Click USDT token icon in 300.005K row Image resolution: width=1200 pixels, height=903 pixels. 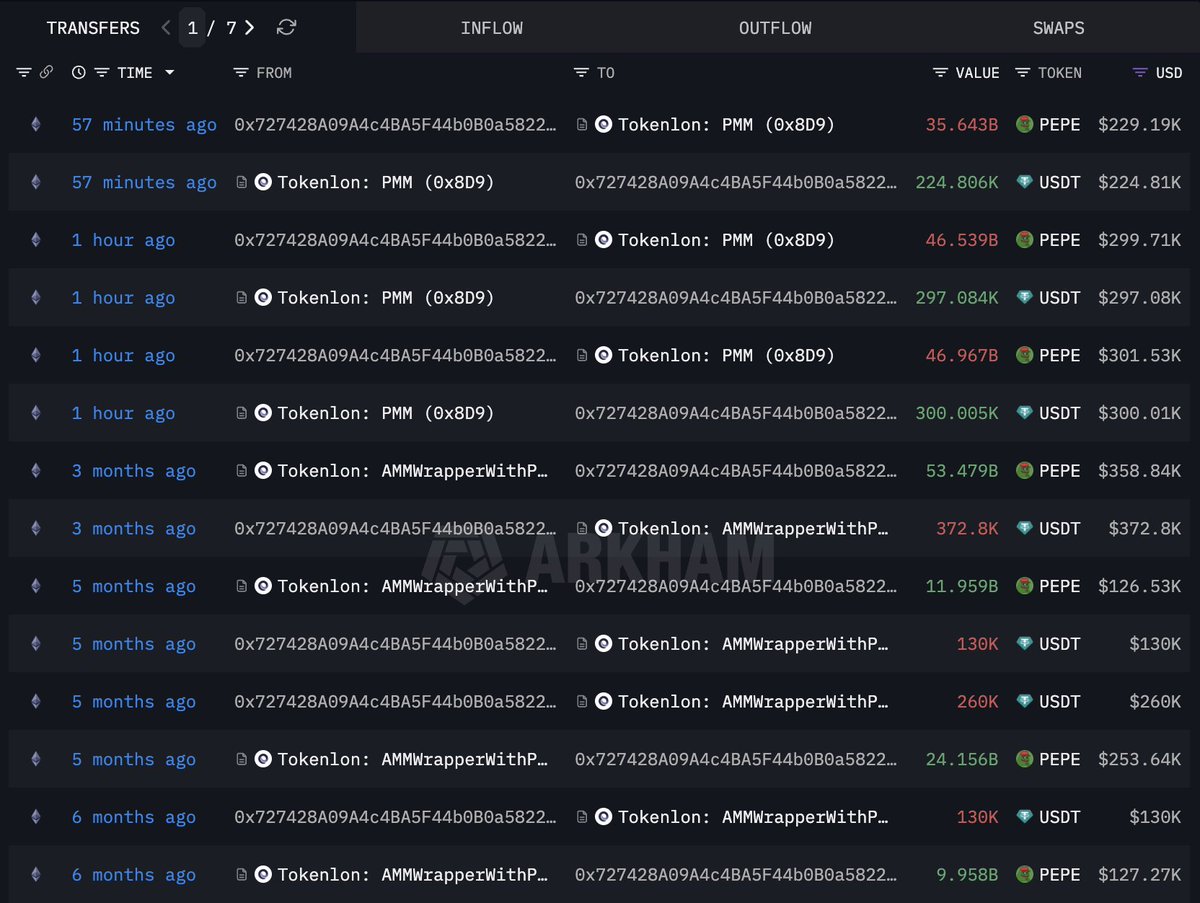[x=1024, y=413]
